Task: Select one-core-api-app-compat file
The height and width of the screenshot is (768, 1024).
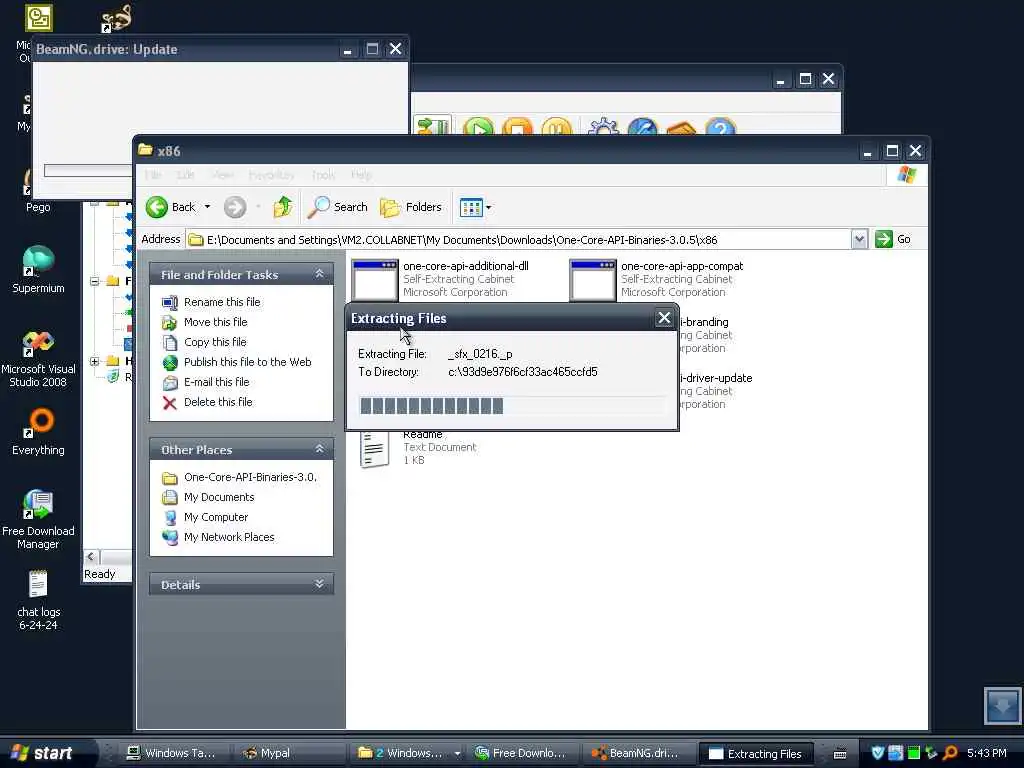Action: point(657,280)
